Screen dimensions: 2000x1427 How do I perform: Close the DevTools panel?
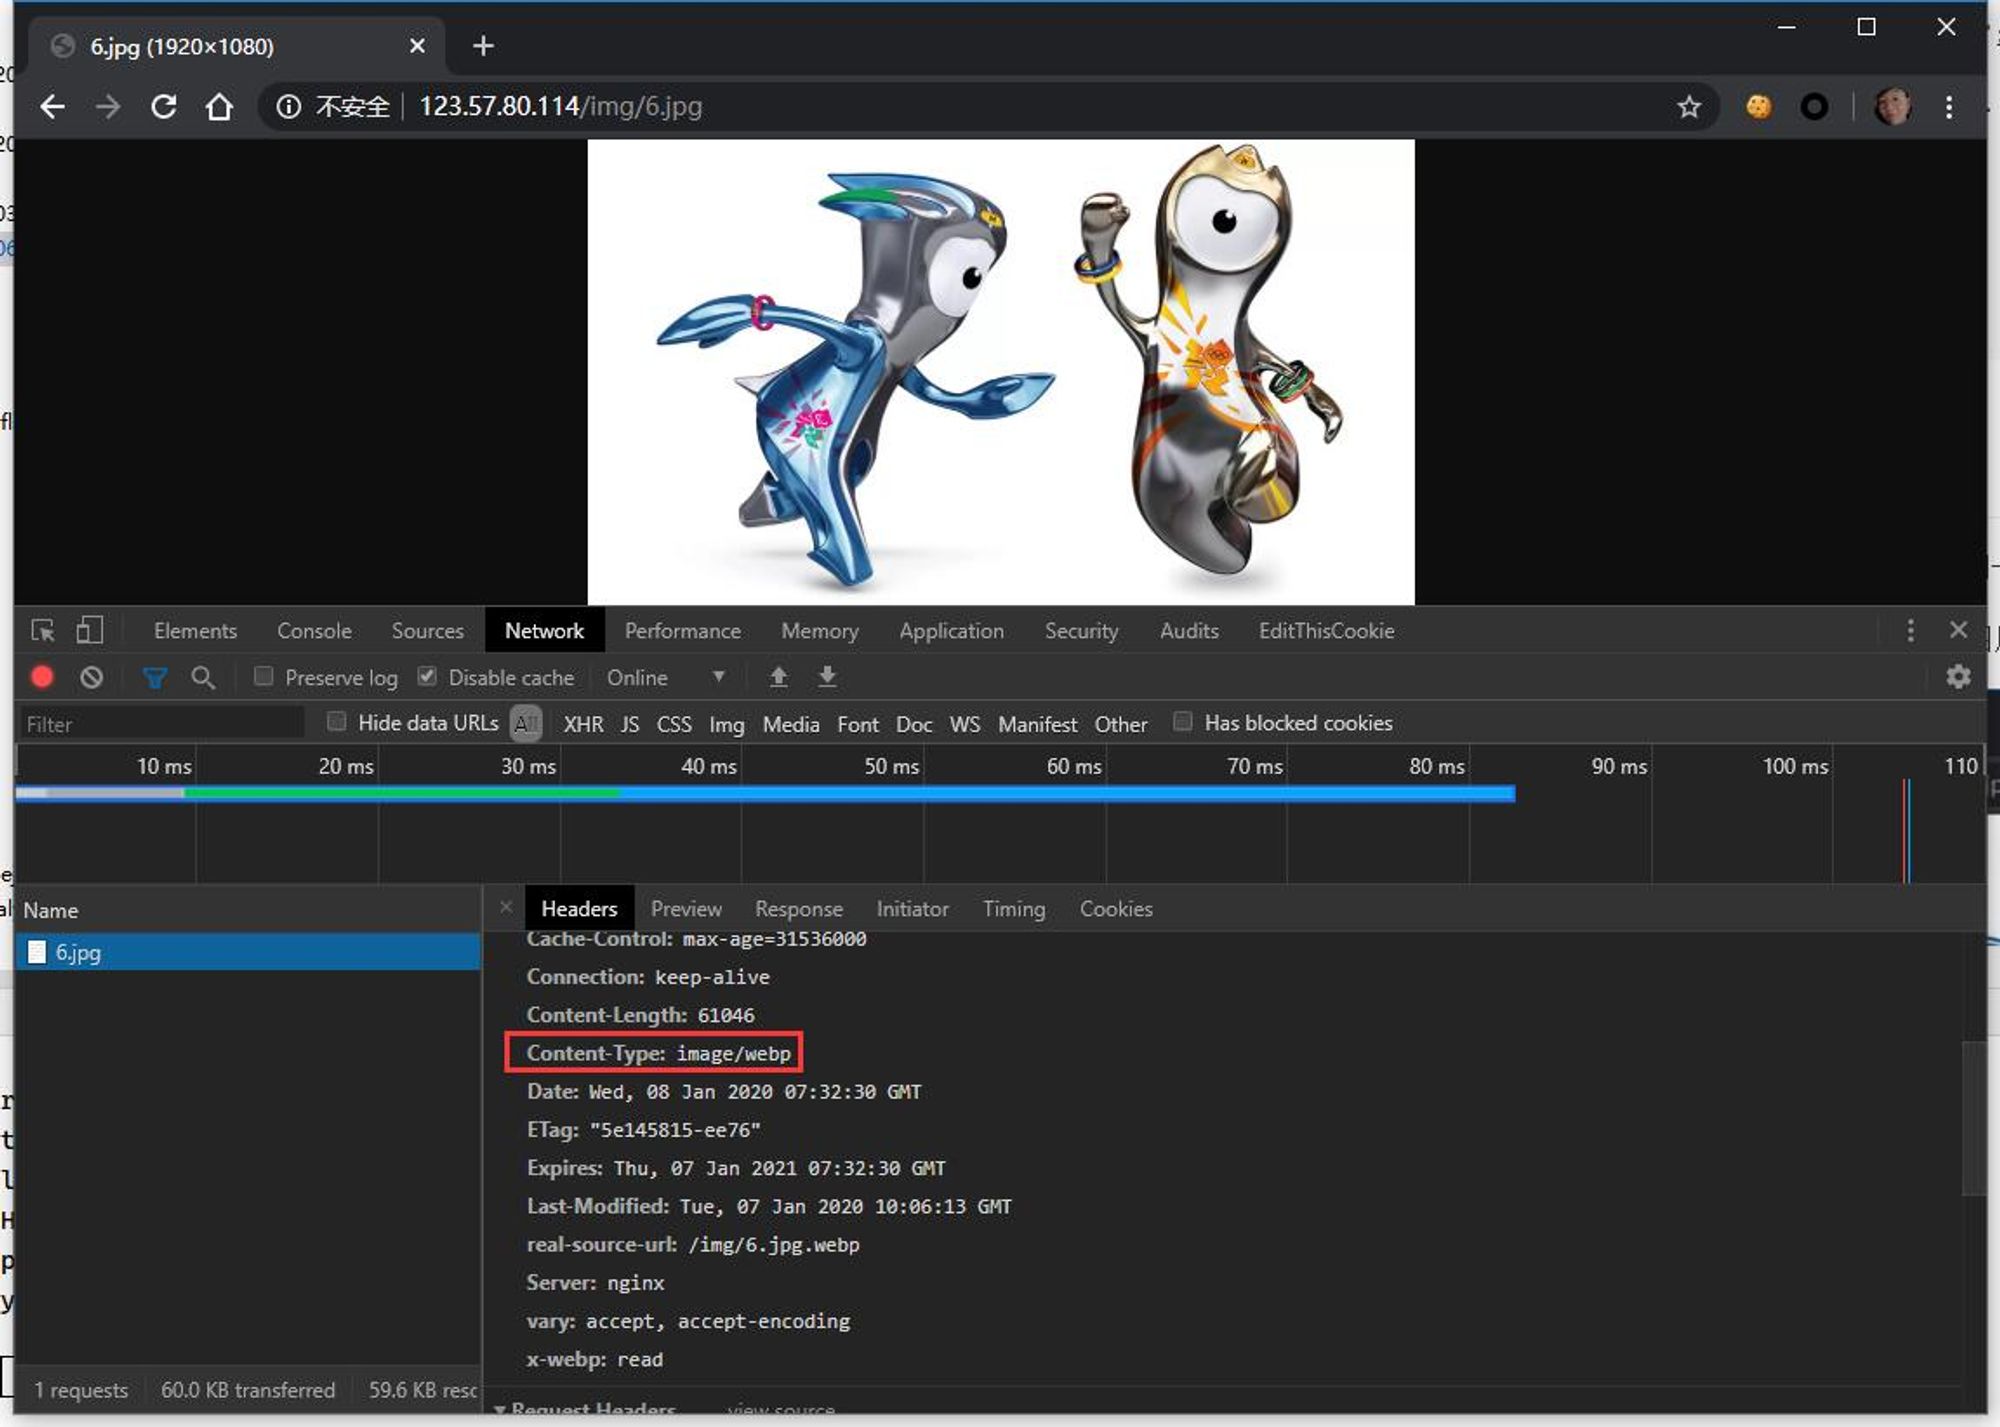(1958, 629)
